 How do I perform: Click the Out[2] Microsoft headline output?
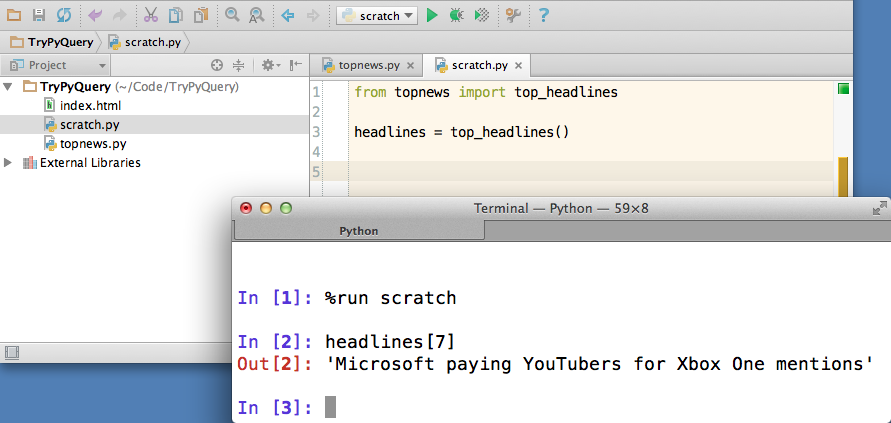[x=599, y=364]
